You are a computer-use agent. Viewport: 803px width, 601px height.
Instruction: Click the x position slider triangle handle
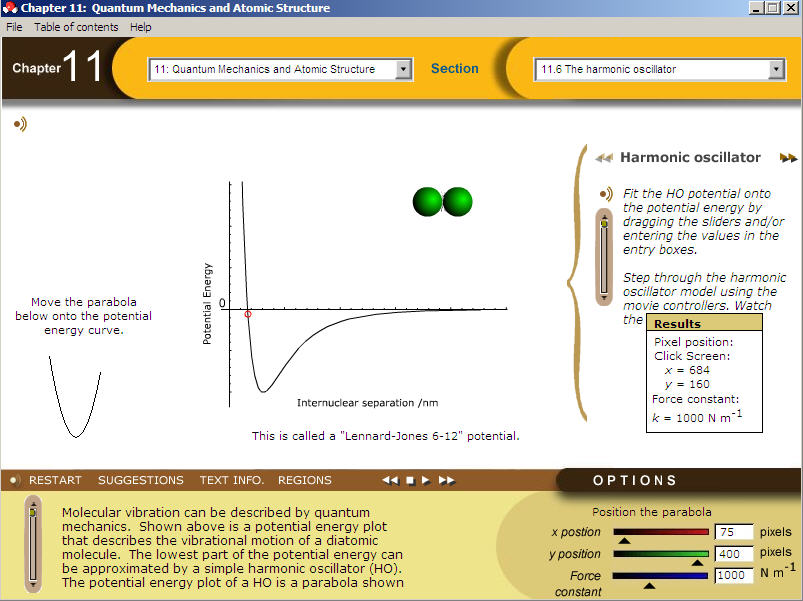624,540
